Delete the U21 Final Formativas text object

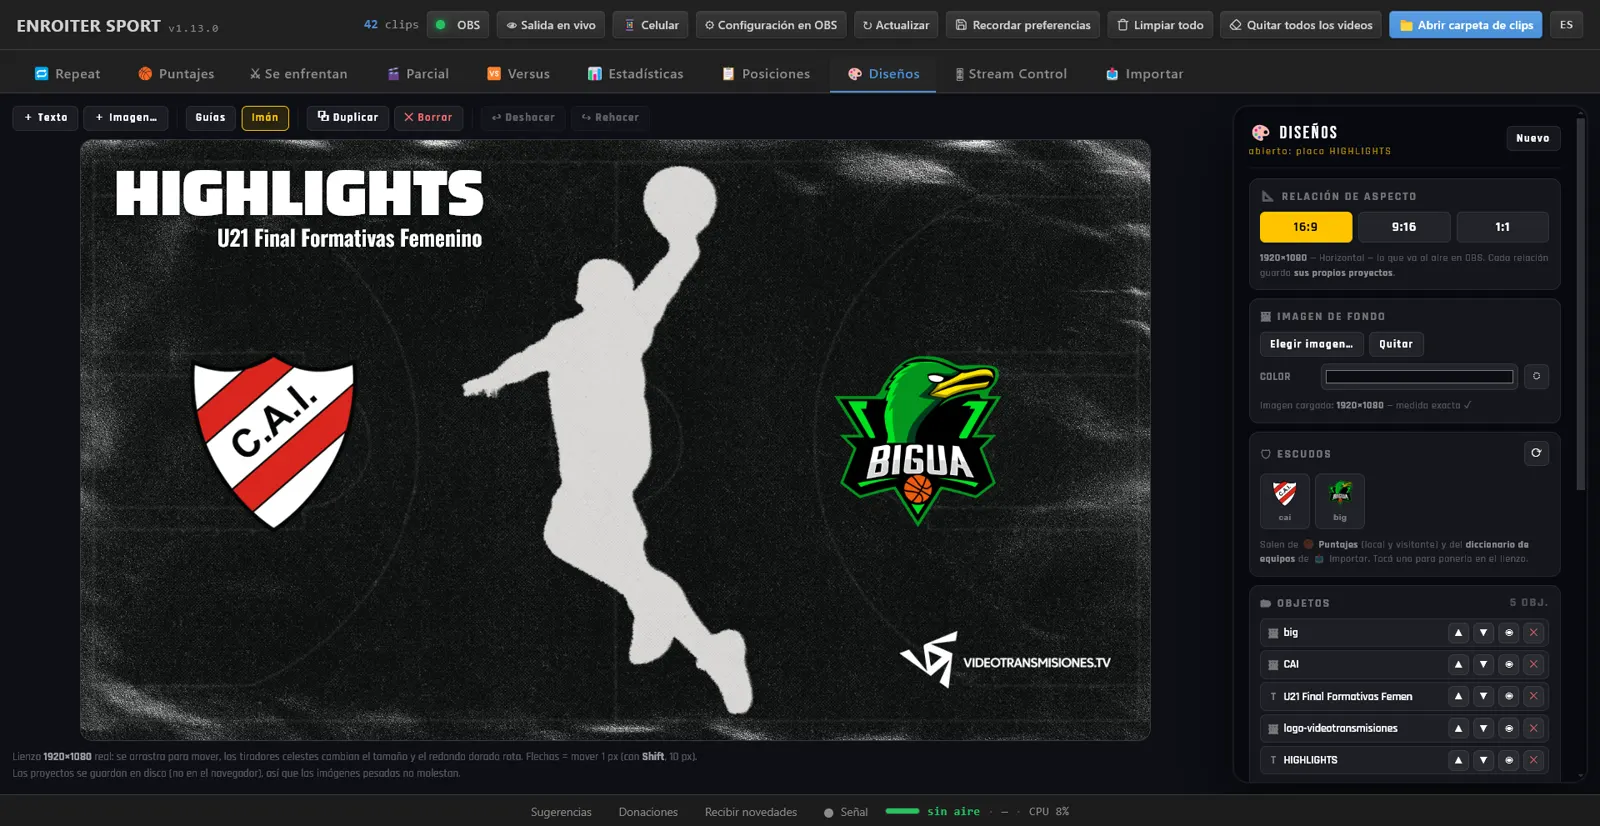(x=1533, y=697)
